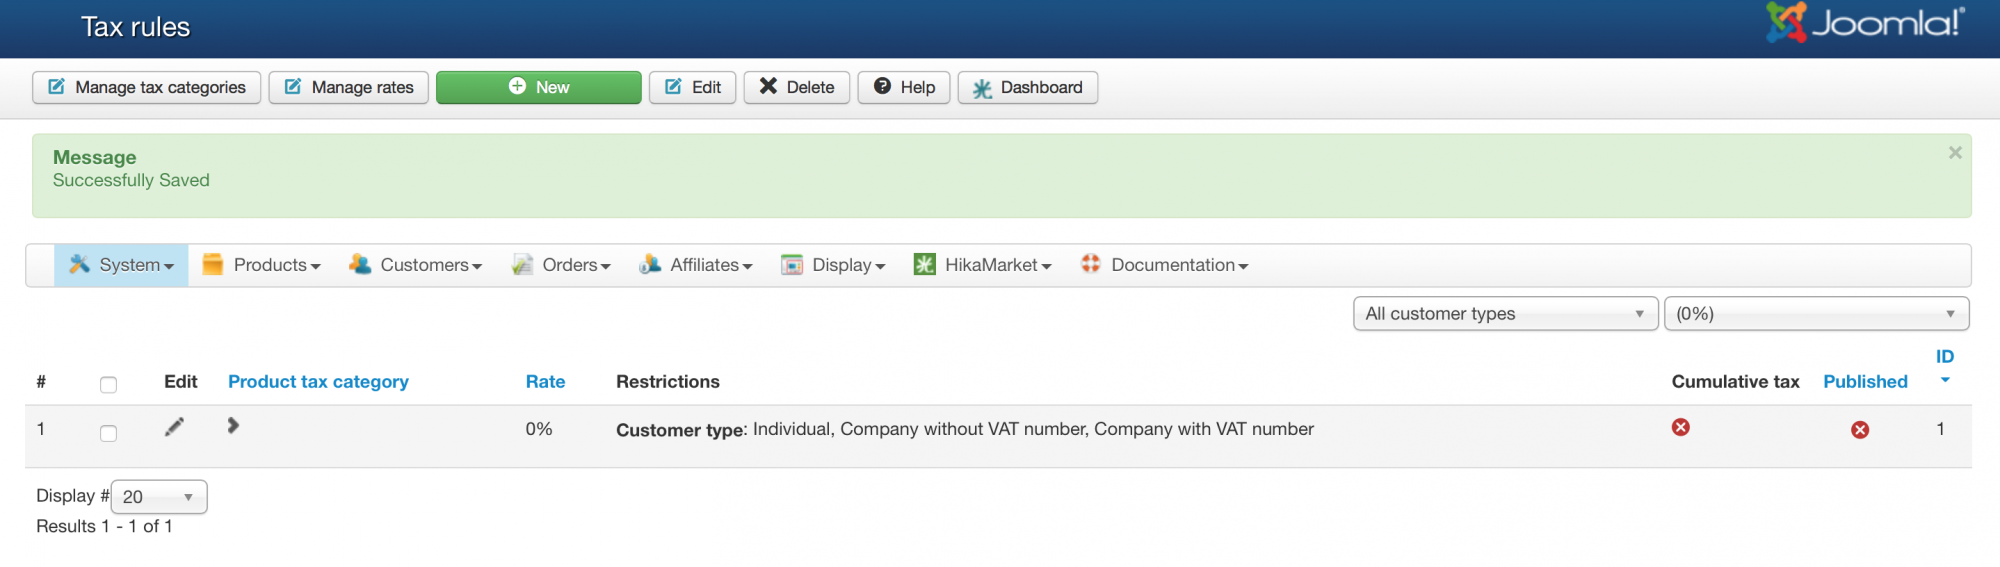Dismiss the Successfully Saved message

[x=1955, y=153]
